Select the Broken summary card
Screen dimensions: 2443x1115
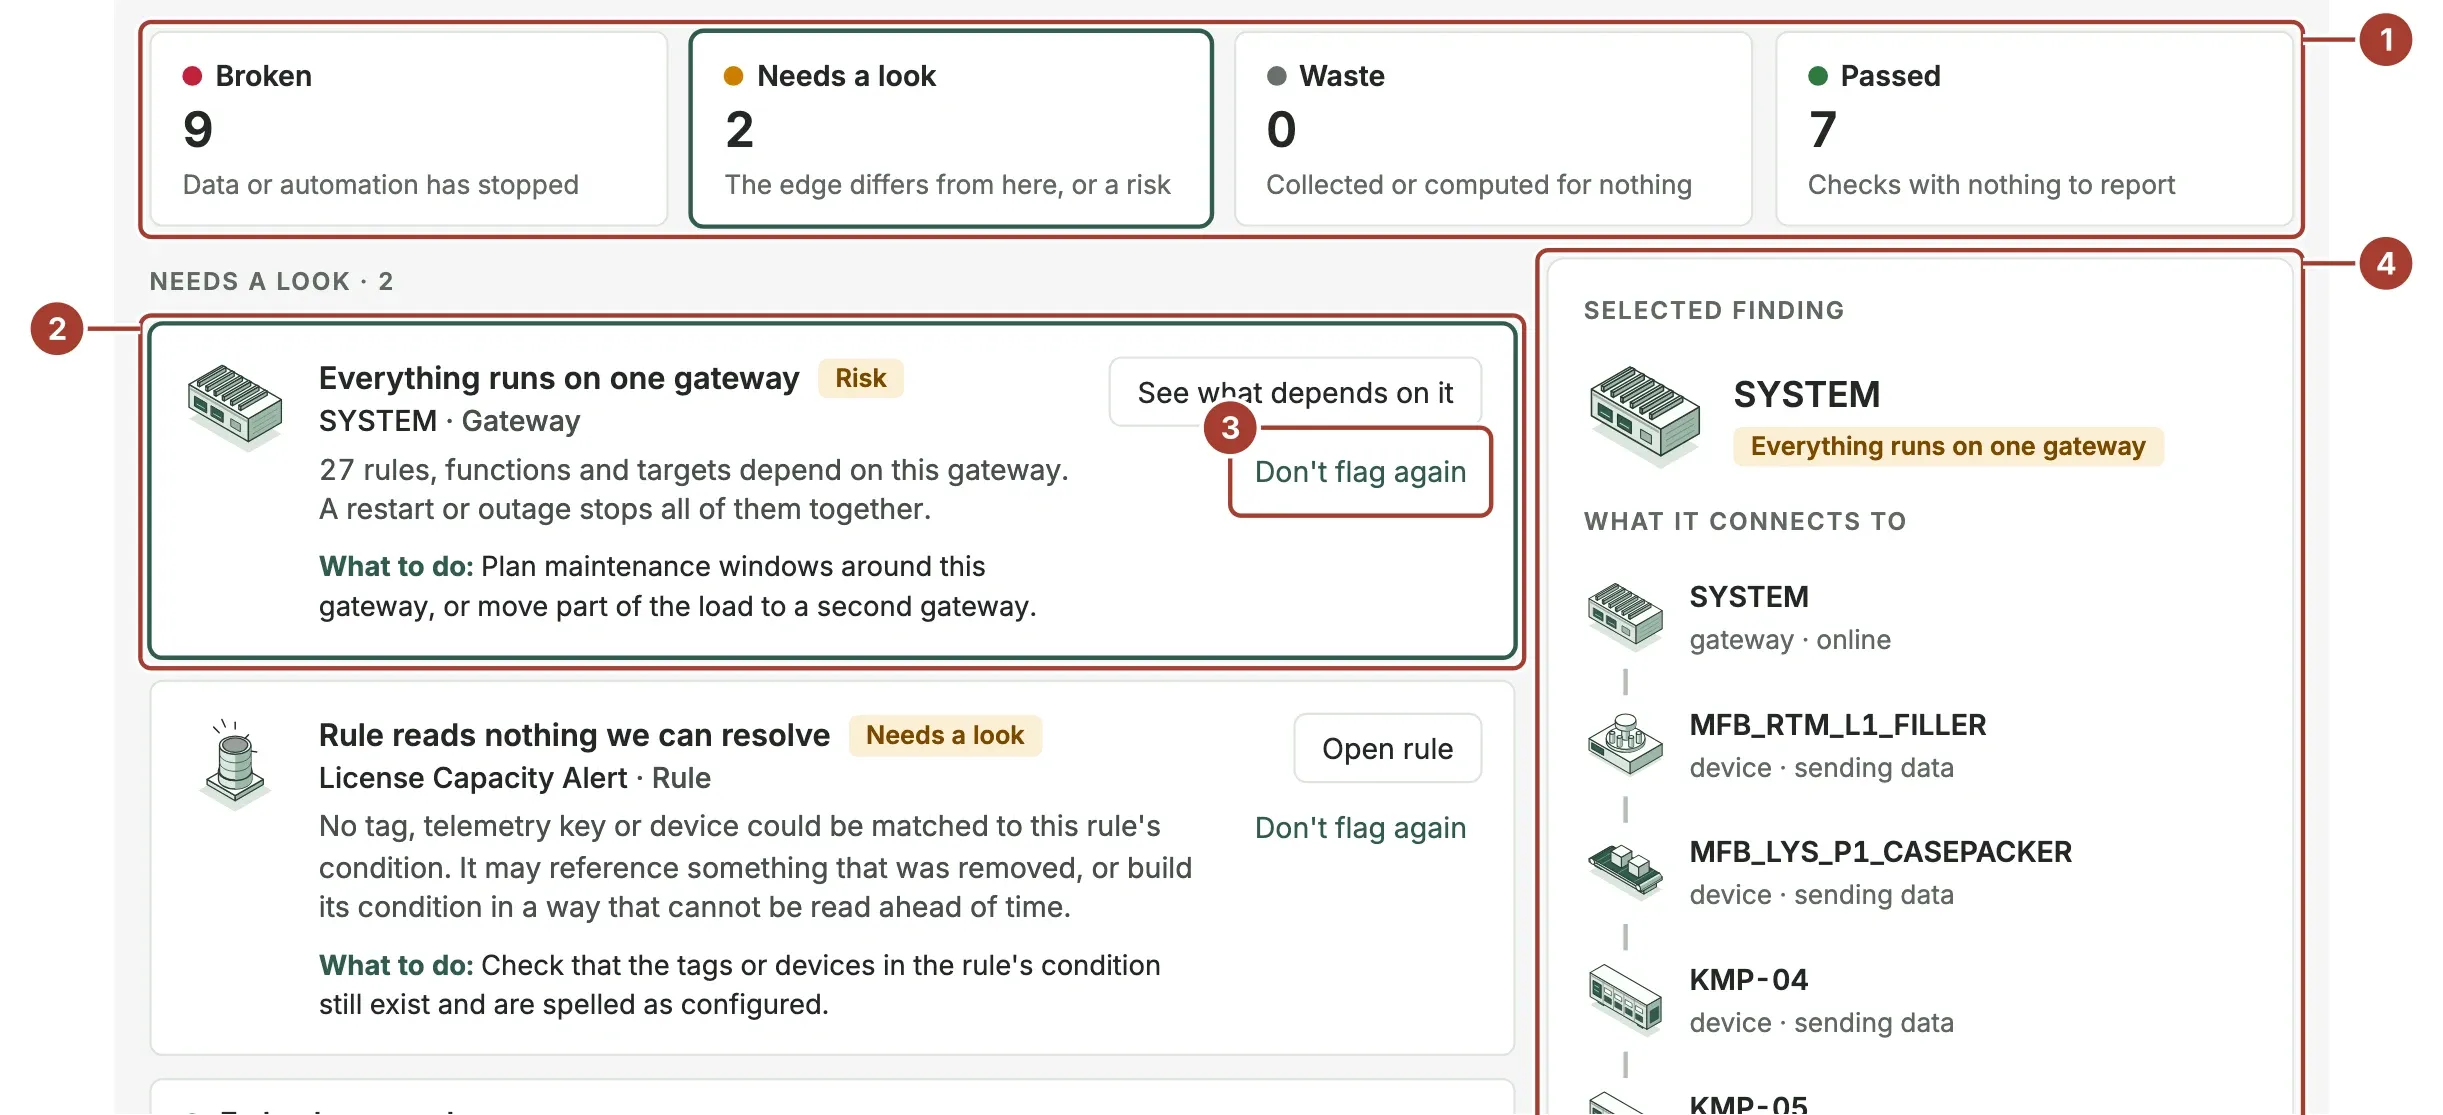(x=408, y=129)
